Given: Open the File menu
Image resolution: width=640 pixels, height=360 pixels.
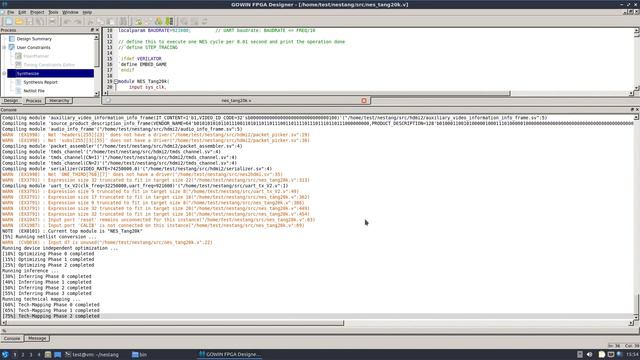Looking at the screenshot, I should click(x=10, y=12).
